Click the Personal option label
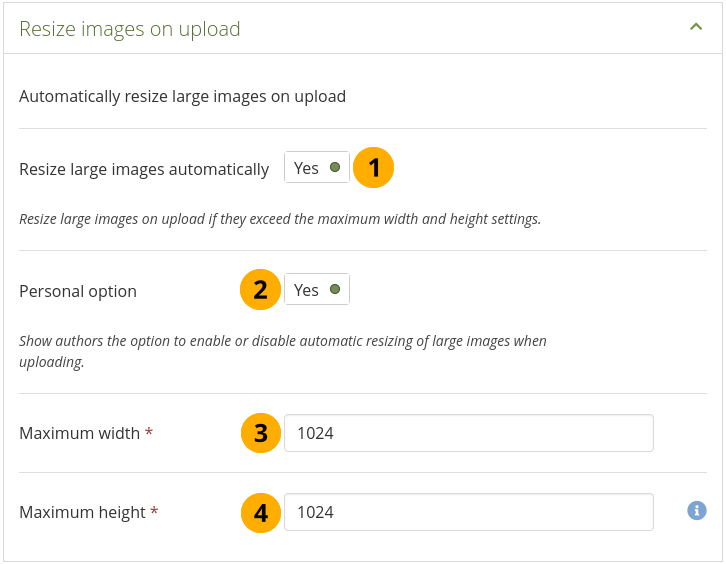The height and width of the screenshot is (564, 726). click(78, 291)
